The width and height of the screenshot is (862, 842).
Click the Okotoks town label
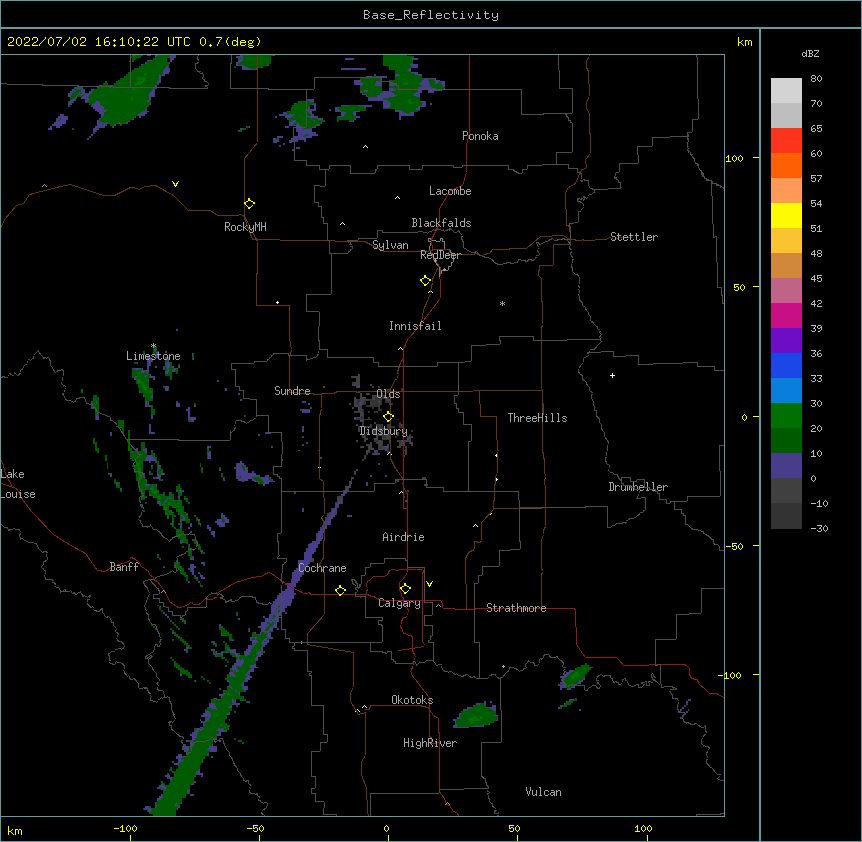(x=412, y=700)
